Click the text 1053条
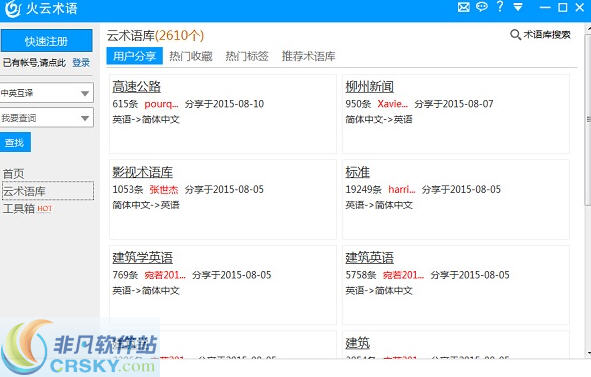This screenshot has width=591, height=377. [x=128, y=190]
